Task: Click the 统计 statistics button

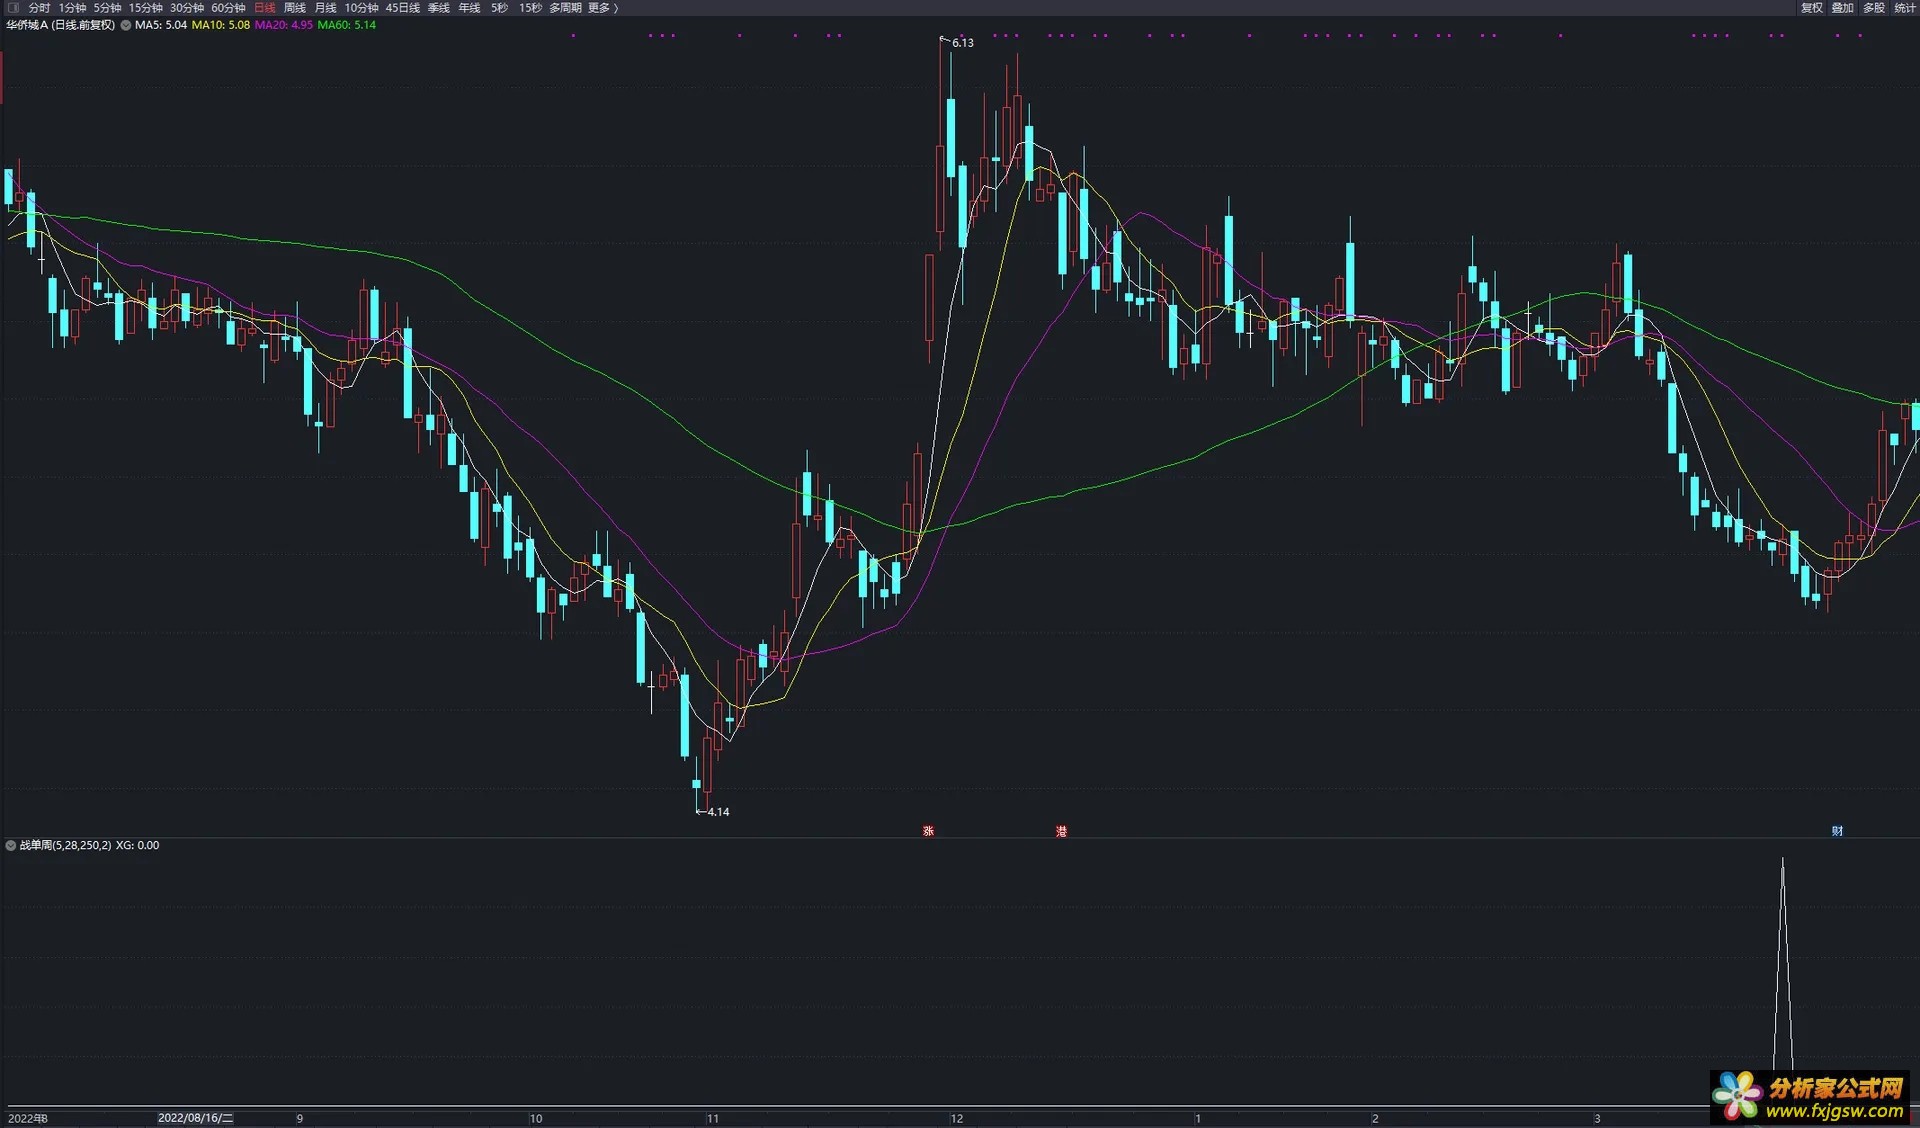Action: [1905, 8]
